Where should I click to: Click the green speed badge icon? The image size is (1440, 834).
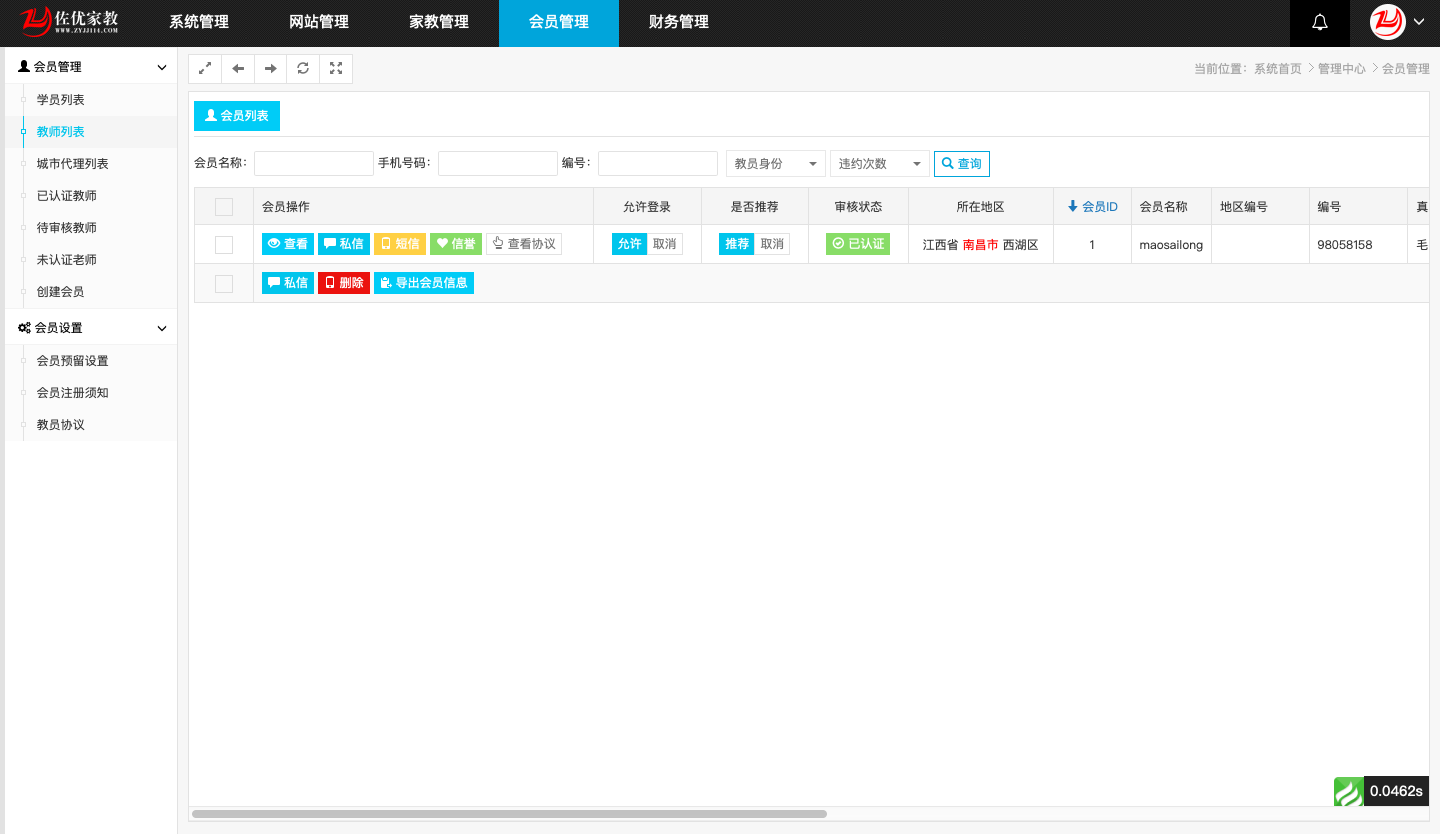pos(1348,791)
